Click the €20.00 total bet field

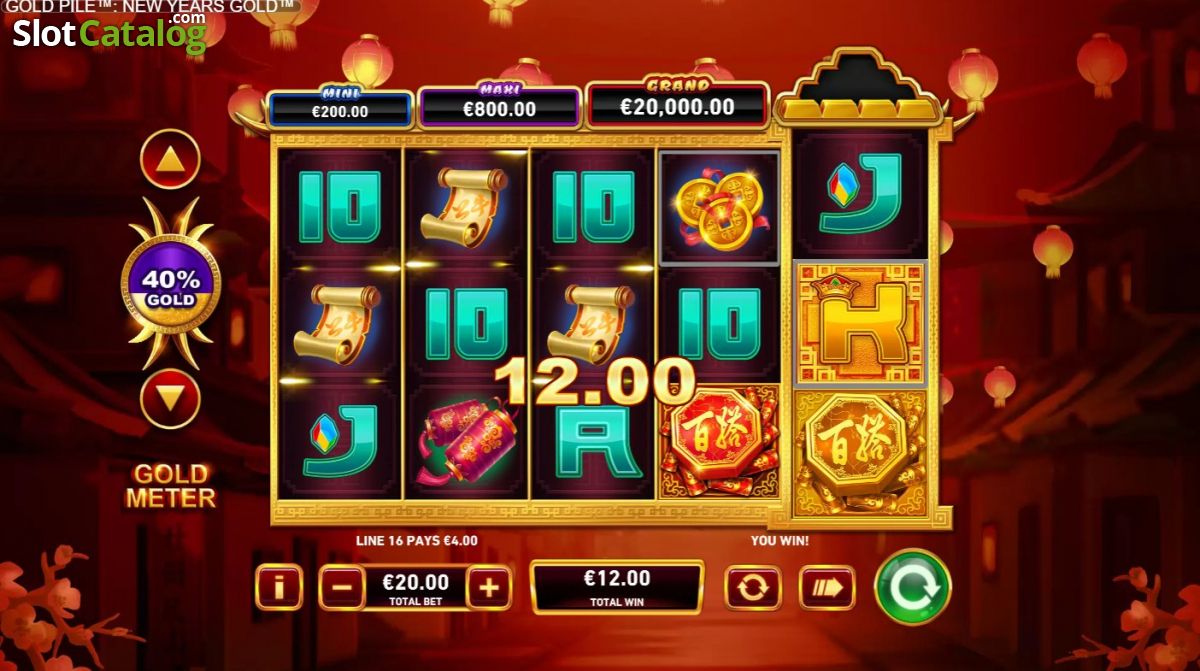point(415,588)
